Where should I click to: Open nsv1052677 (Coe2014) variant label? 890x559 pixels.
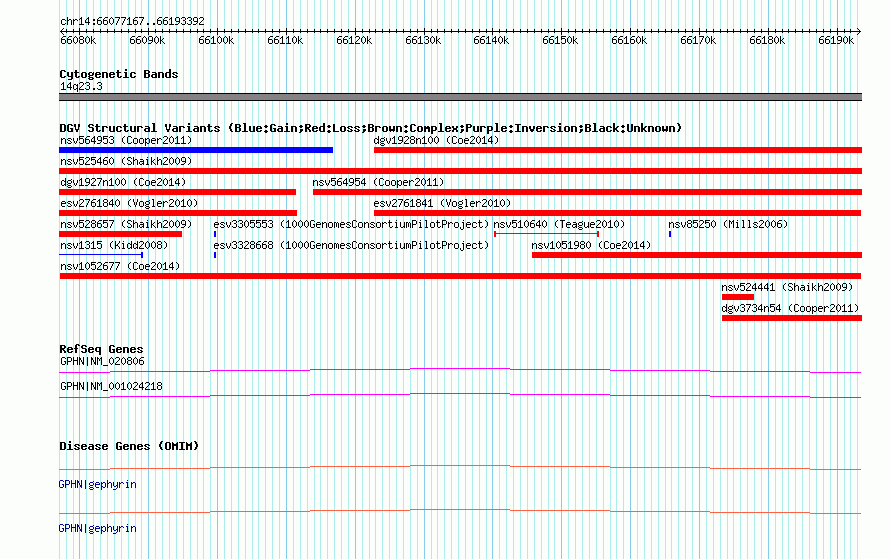120,266
